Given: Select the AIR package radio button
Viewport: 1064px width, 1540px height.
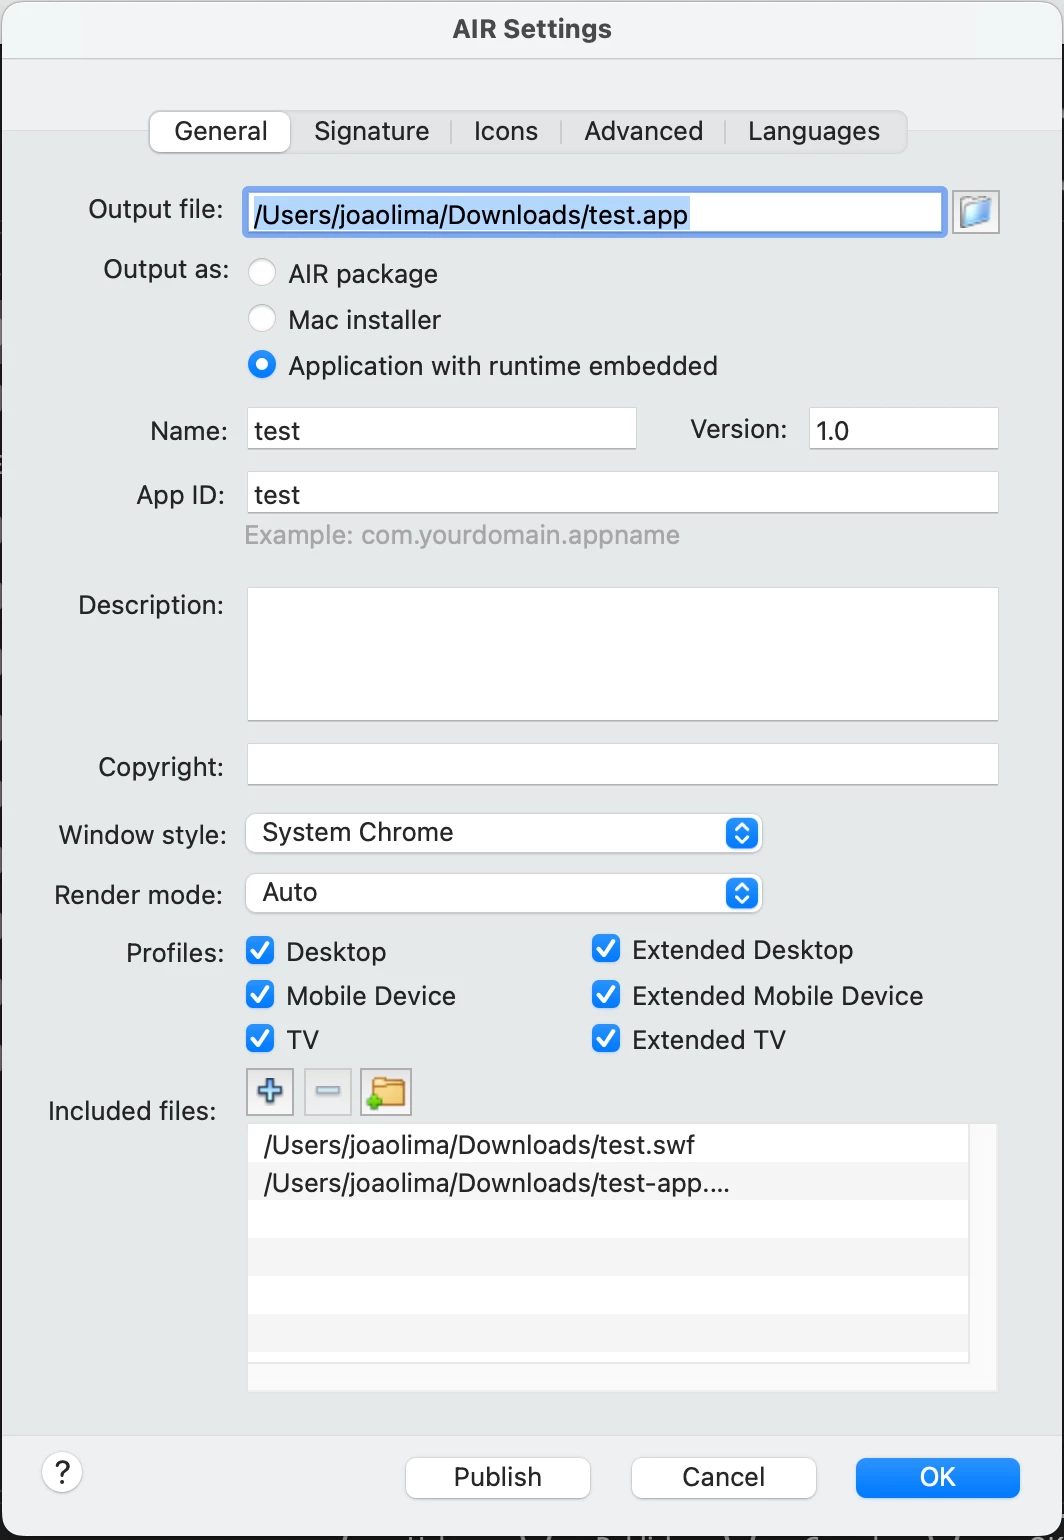Looking at the screenshot, I should pos(262,273).
